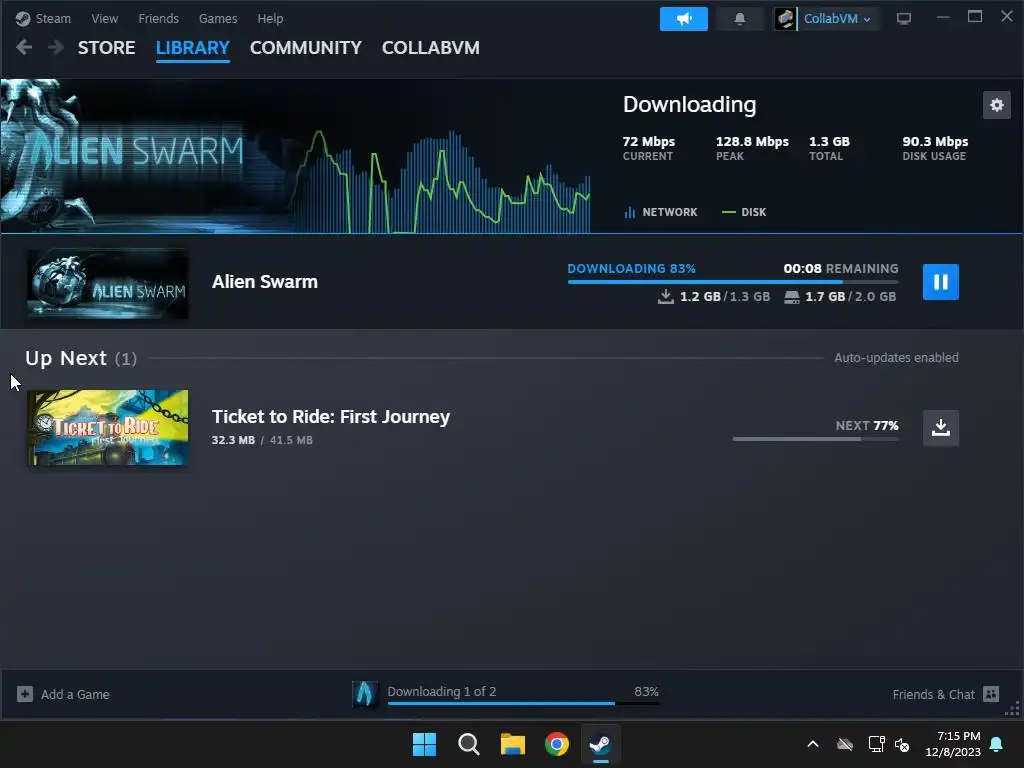Toggle the NETWORK graph legend
1024x768 pixels.
(x=661, y=212)
